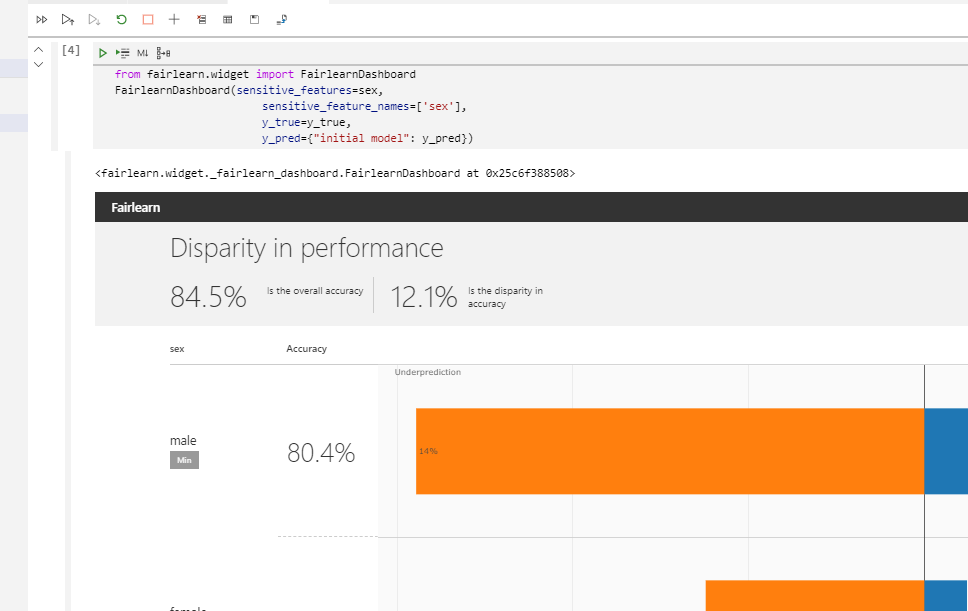Click the 'sex' column header
Viewport: 968px width, 611px height.
point(177,349)
